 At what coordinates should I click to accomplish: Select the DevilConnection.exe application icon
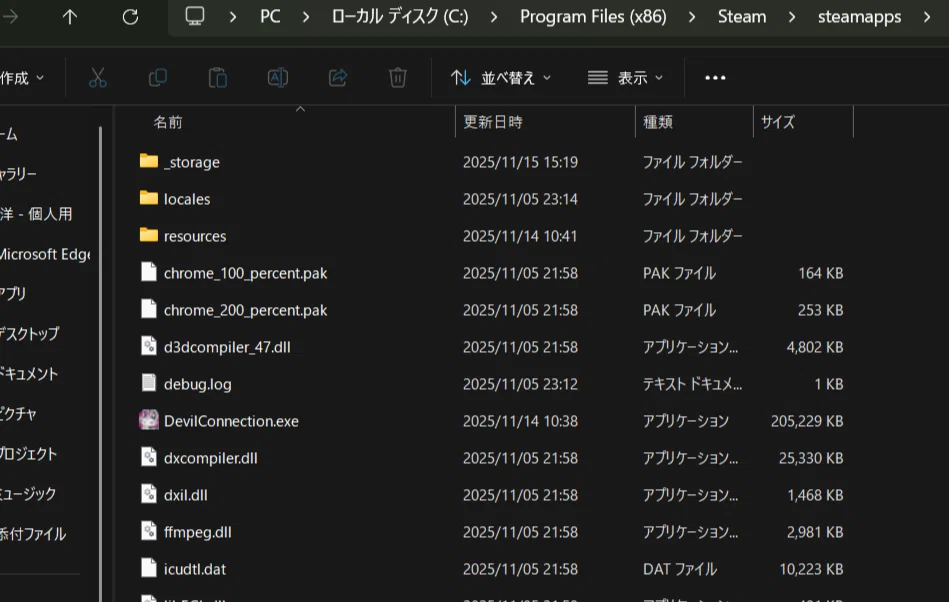tap(149, 420)
